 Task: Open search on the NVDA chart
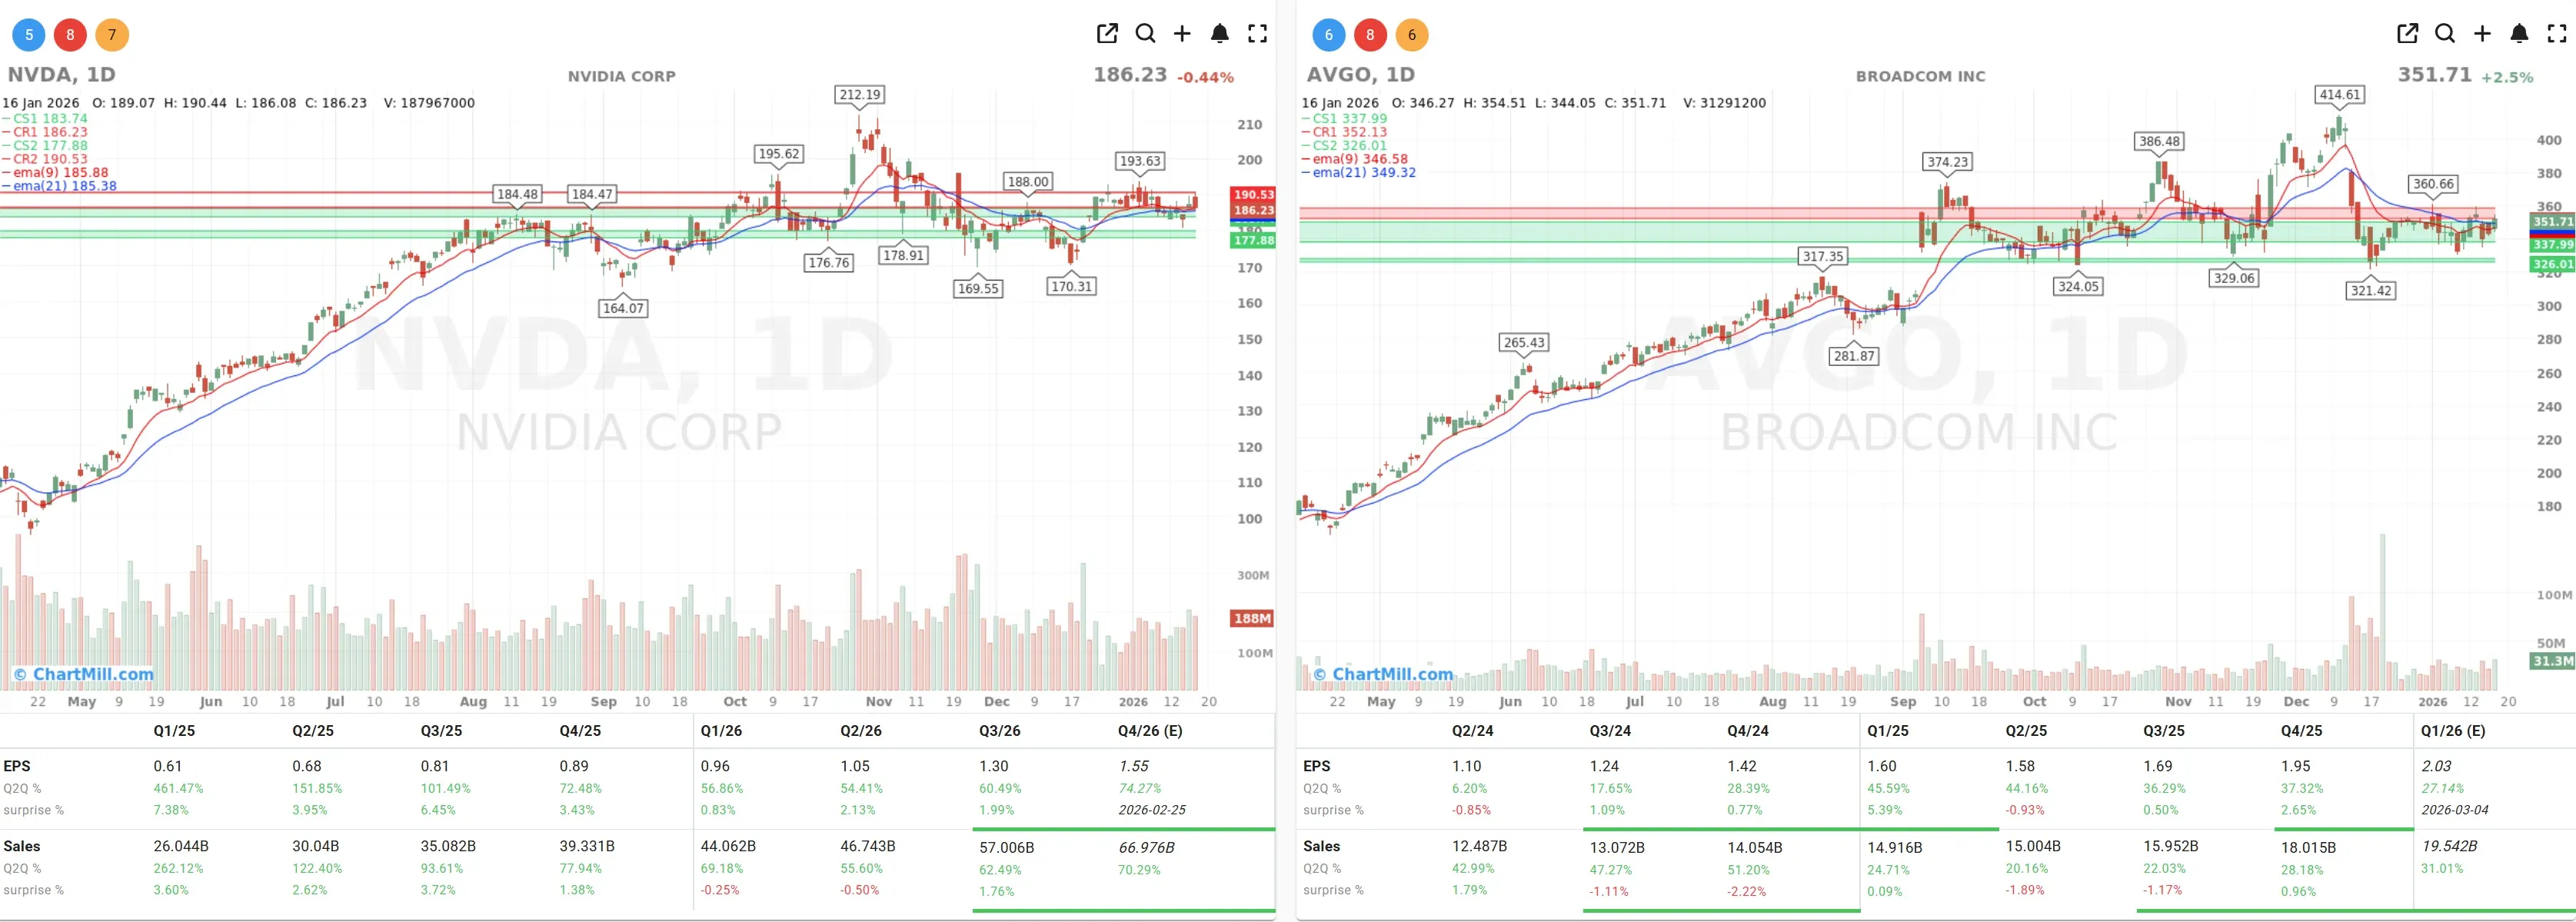coord(1146,33)
